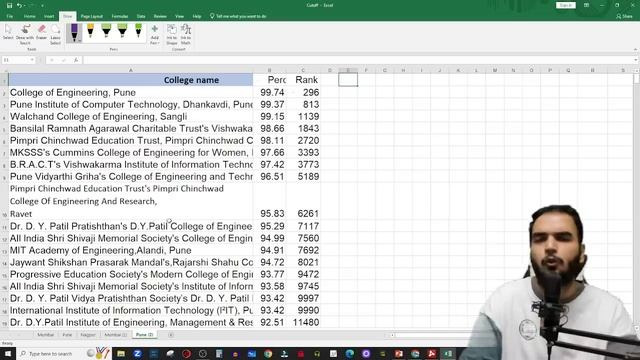The image size is (640, 360).
Task: Open the File menu
Action: (10, 16)
